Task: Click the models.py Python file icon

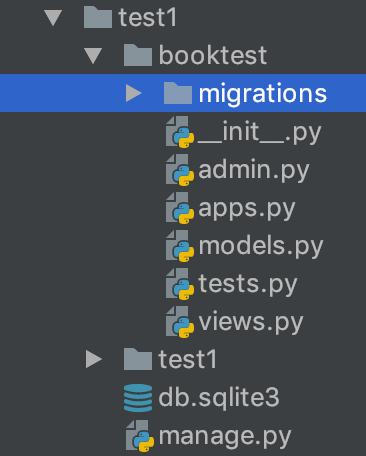Action: pos(180,246)
